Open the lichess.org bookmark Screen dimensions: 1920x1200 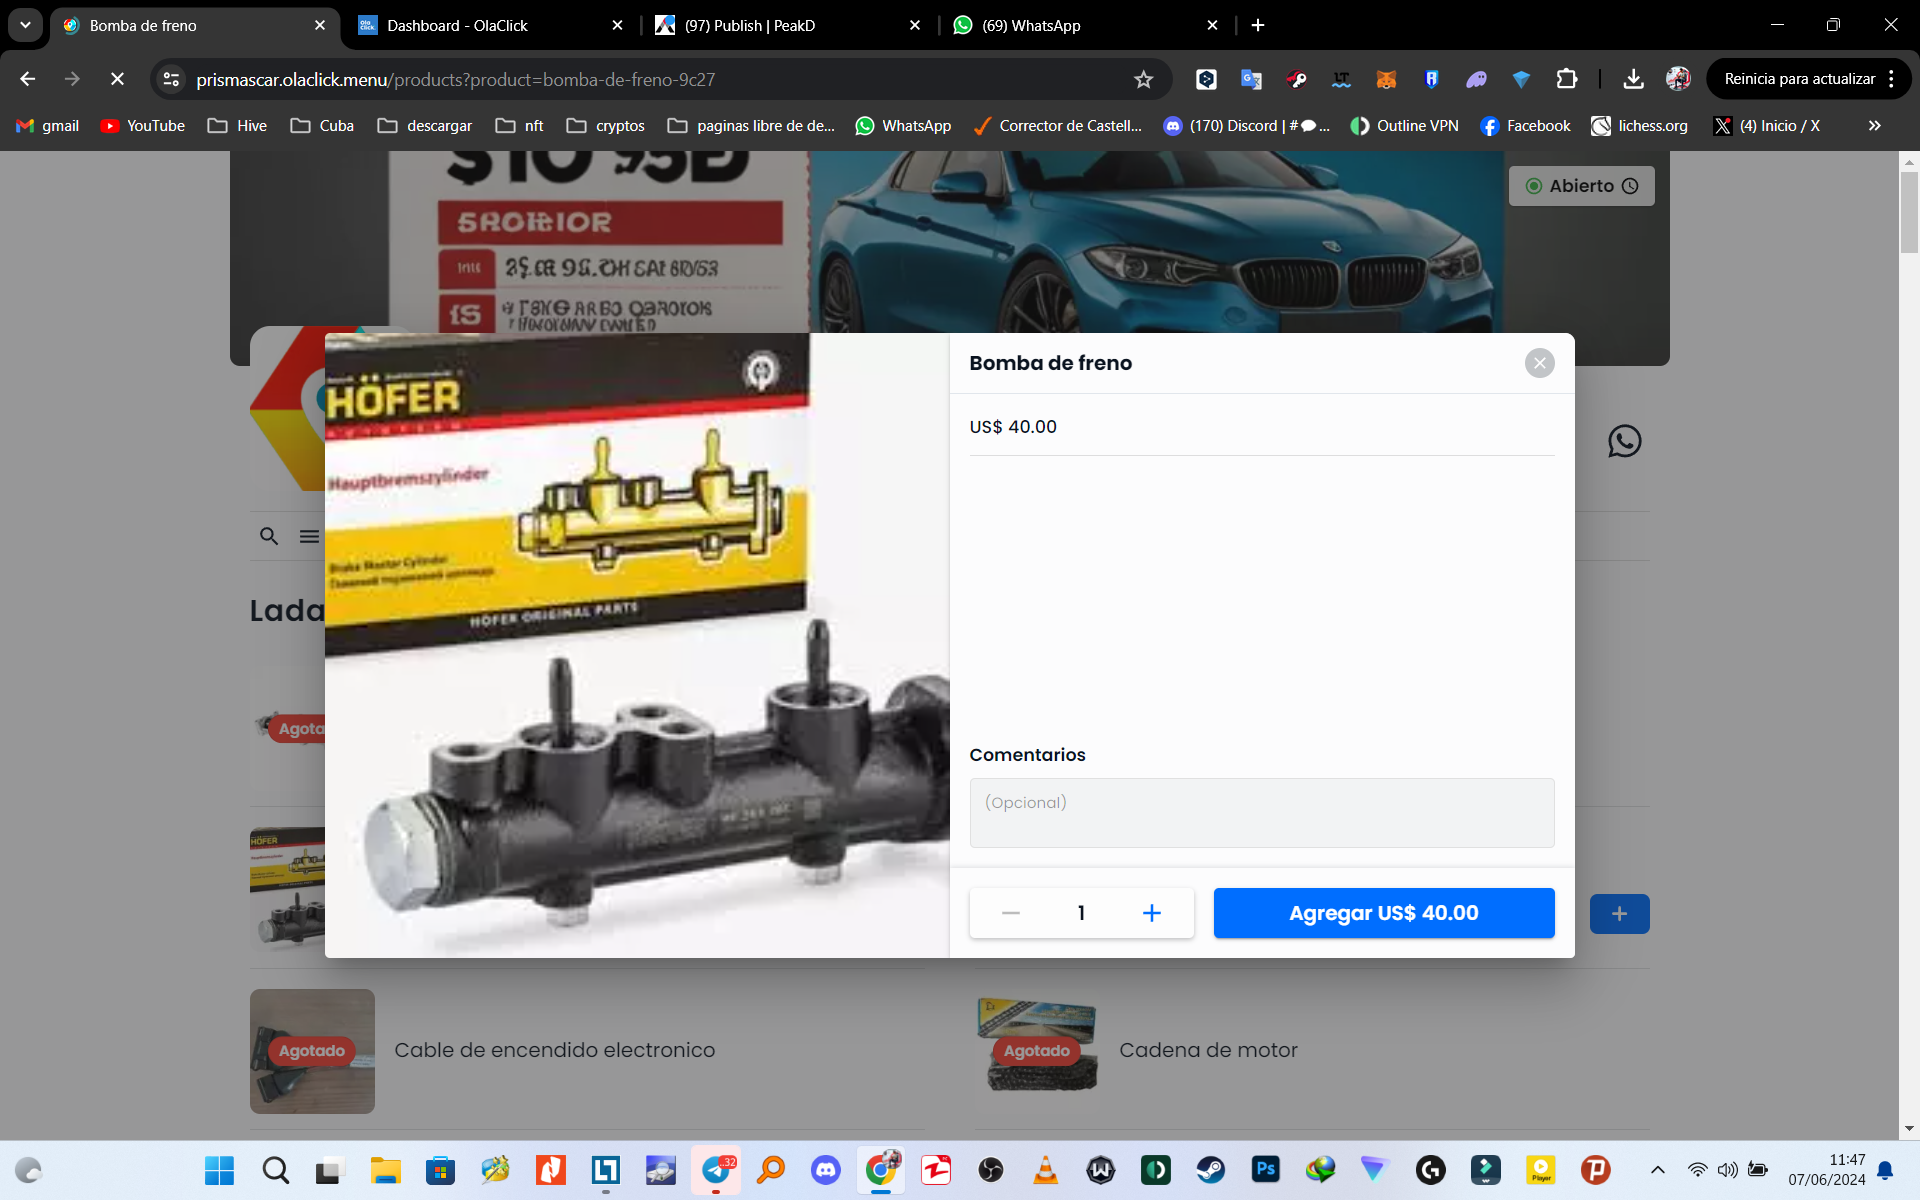pos(1639,126)
